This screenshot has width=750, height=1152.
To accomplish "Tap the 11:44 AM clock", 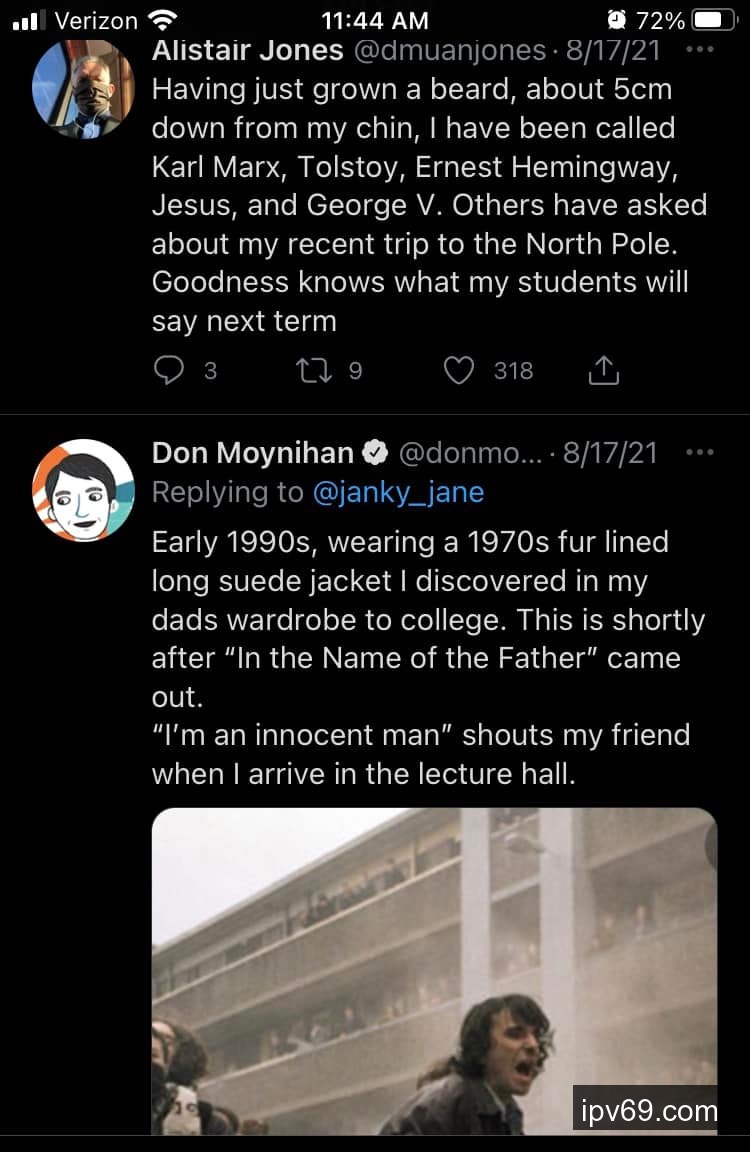I will coord(375,20).
